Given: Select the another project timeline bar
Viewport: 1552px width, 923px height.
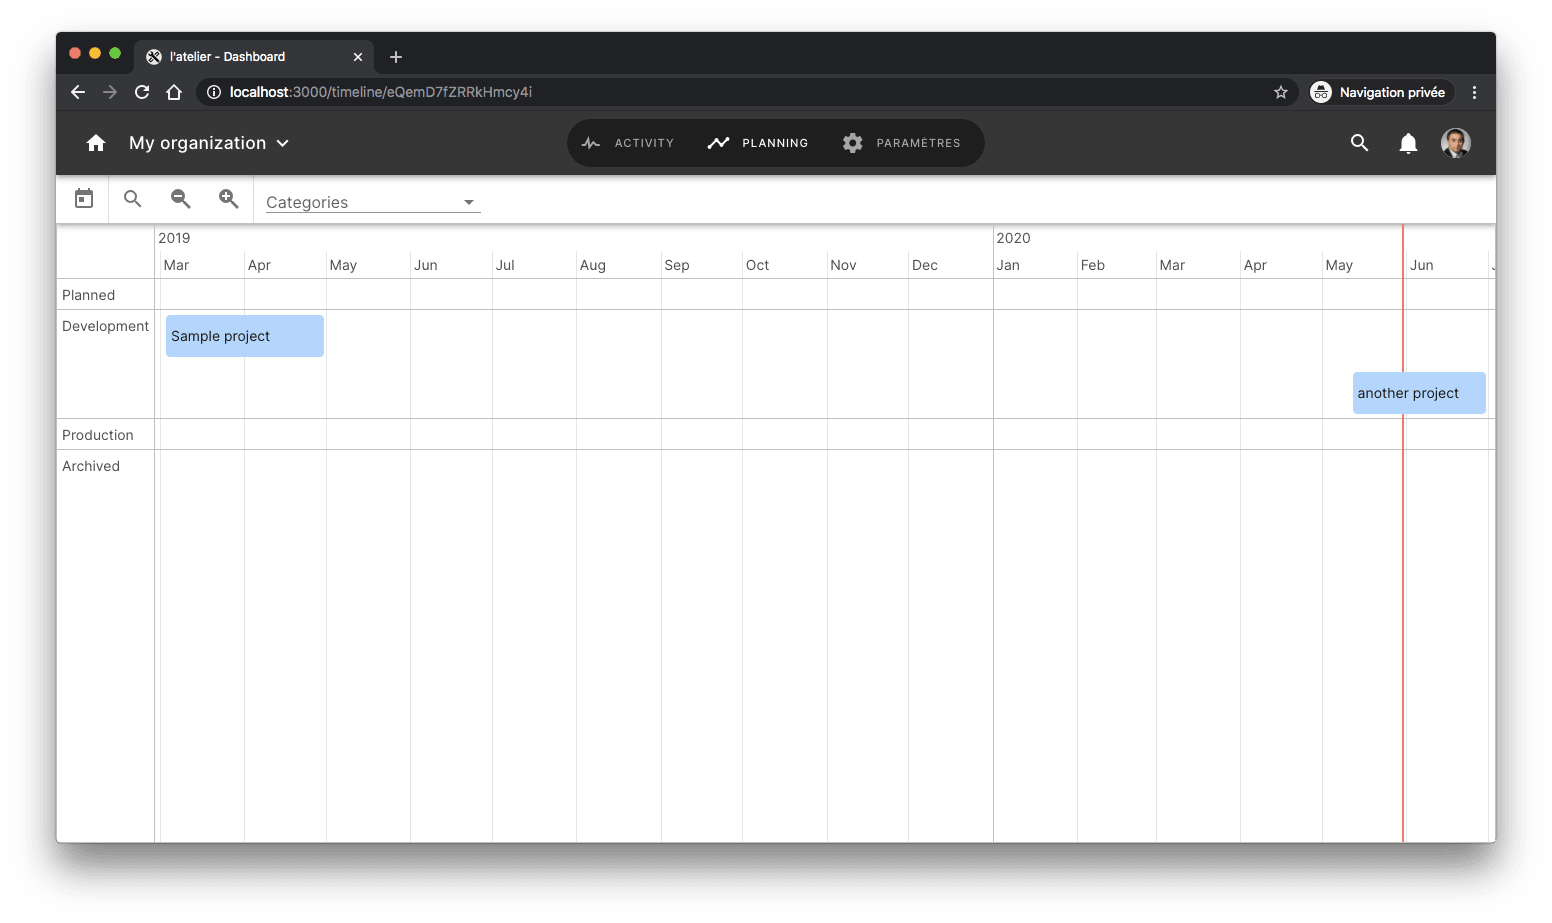Looking at the screenshot, I should [1419, 393].
